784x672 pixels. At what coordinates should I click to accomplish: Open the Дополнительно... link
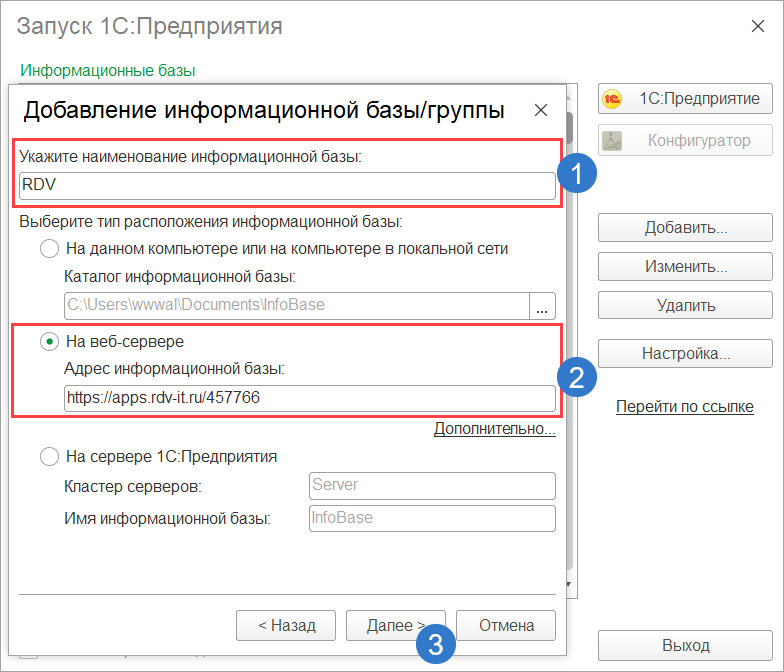494,428
